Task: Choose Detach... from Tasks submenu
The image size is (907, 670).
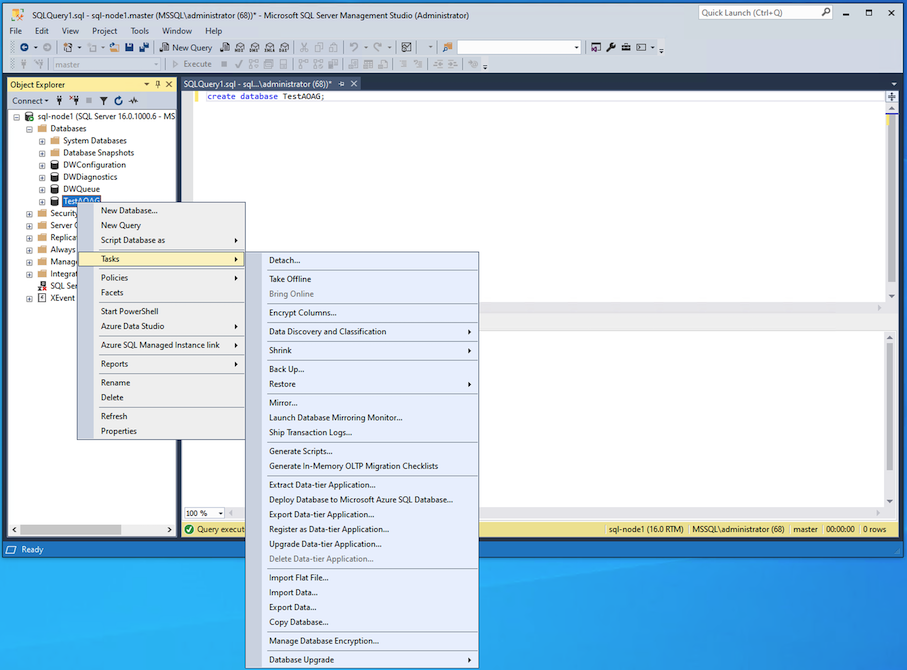Action: click(x=362, y=260)
